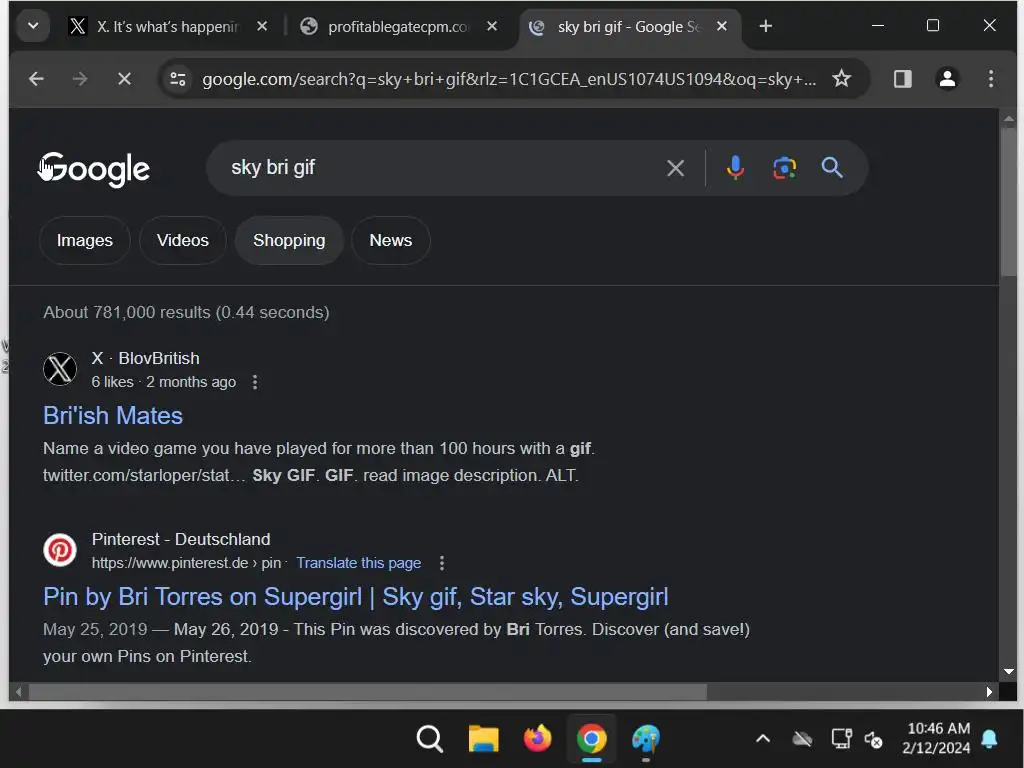This screenshot has height=768, width=1024.
Task: Click the horizontal scrollbar right arrow
Action: 989,692
